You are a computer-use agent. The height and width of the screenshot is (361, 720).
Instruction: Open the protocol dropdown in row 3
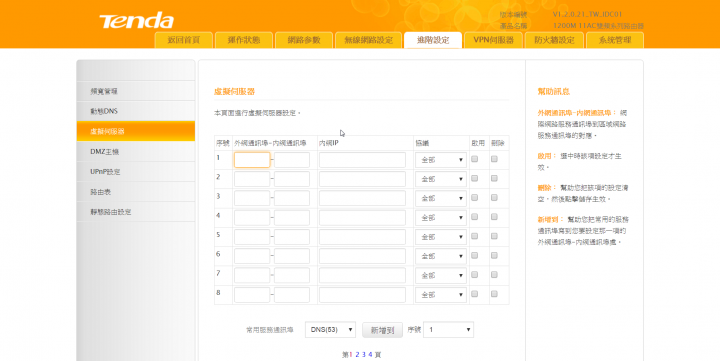point(441,198)
